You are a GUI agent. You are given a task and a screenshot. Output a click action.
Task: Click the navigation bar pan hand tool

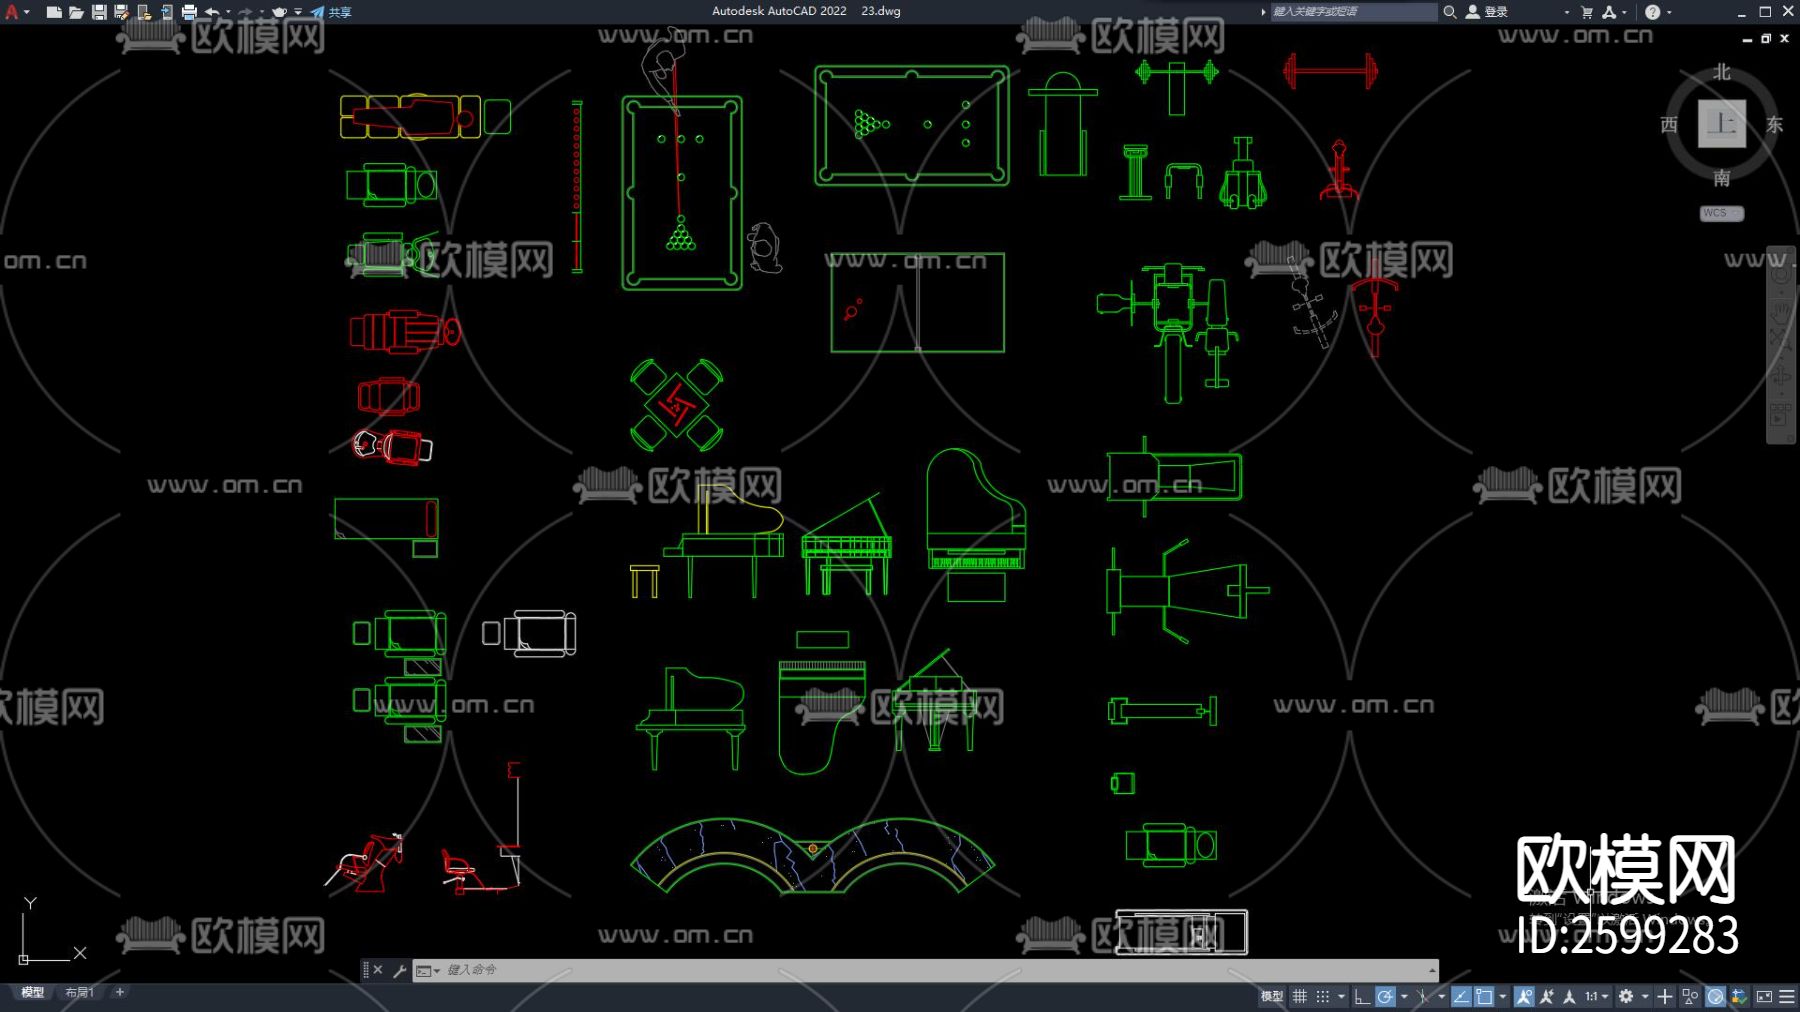(1781, 312)
